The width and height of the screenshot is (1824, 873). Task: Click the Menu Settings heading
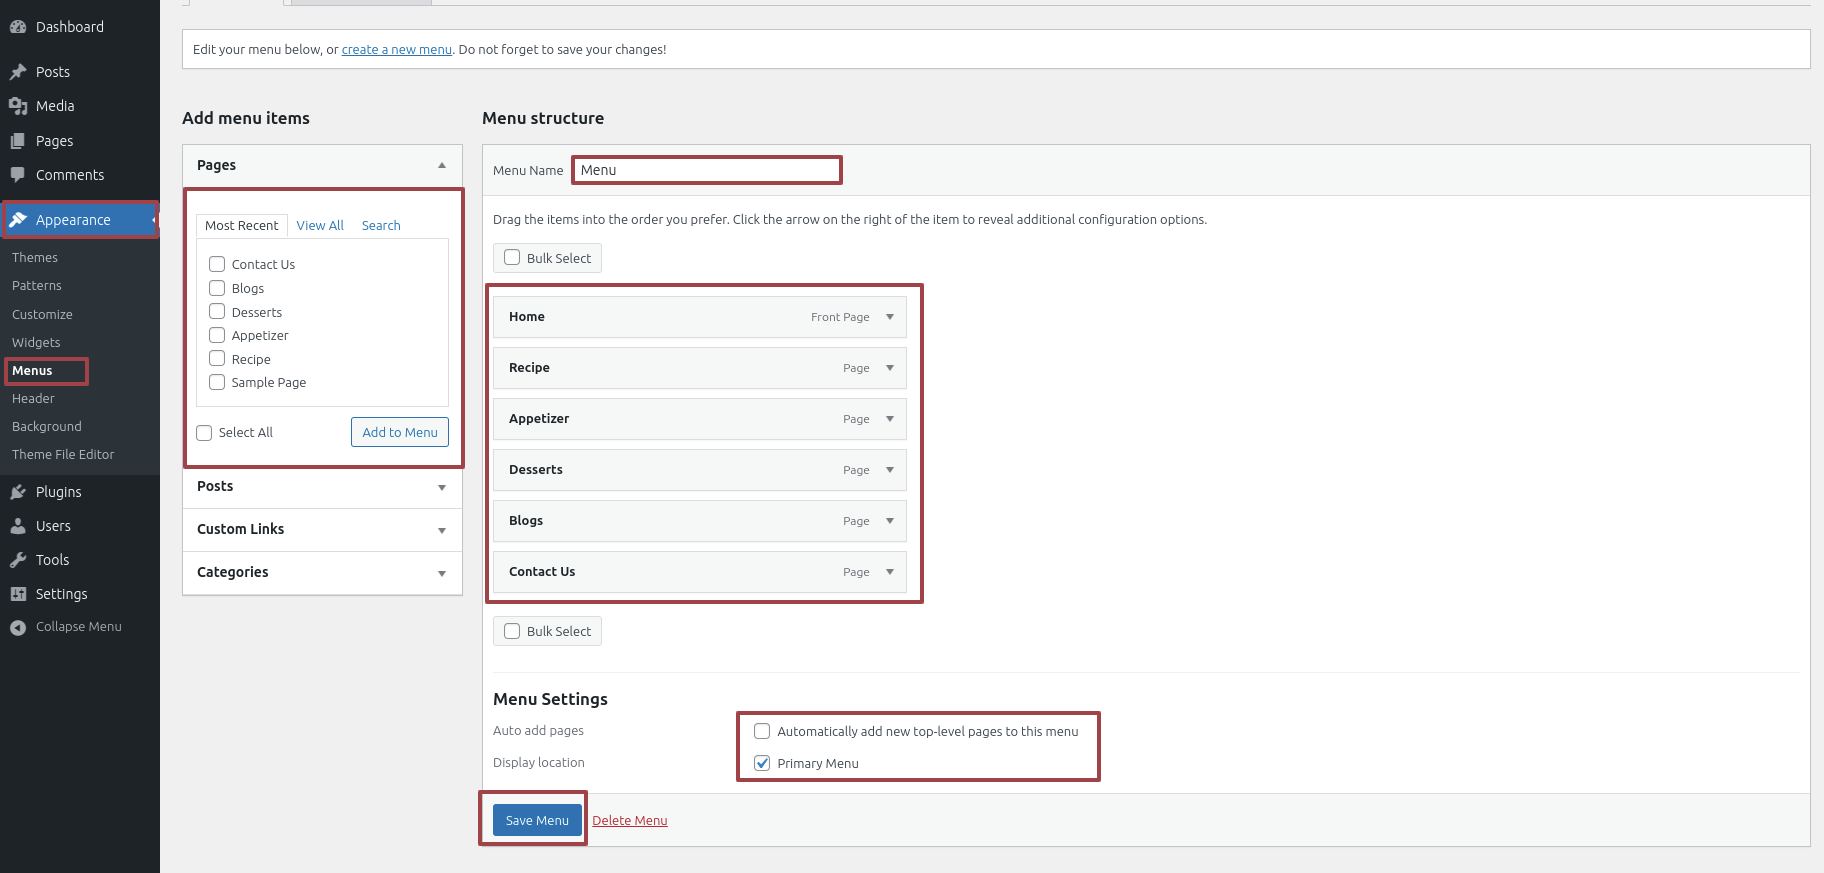pos(550,699)
